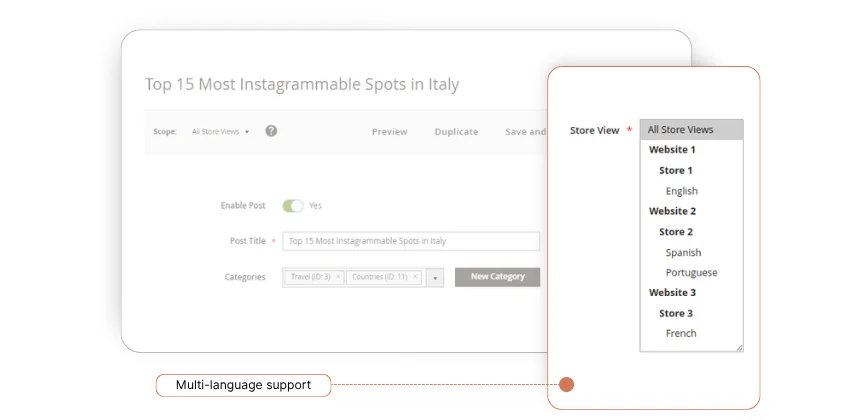Select All Store Views in Store View list
The height and width of the screenshot is (420, 850).
coord(680,130)
